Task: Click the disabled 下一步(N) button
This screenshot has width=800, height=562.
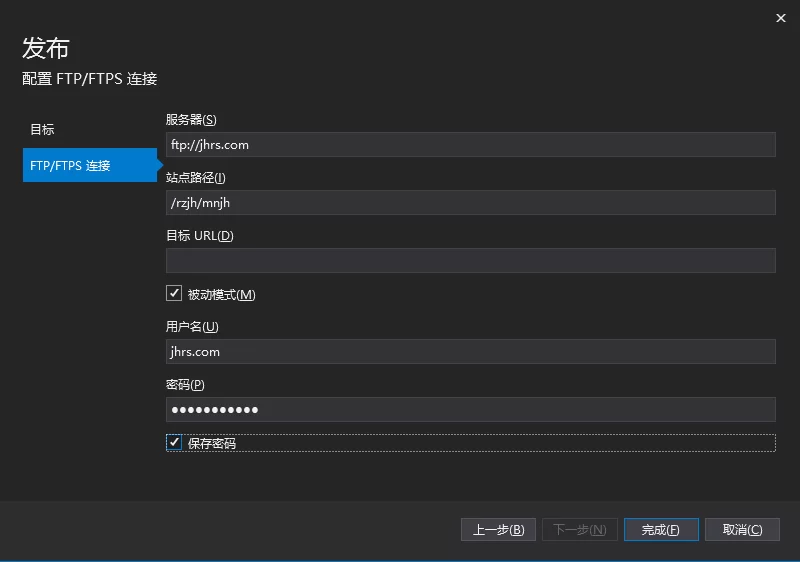Action: click(x=580, y=530)
